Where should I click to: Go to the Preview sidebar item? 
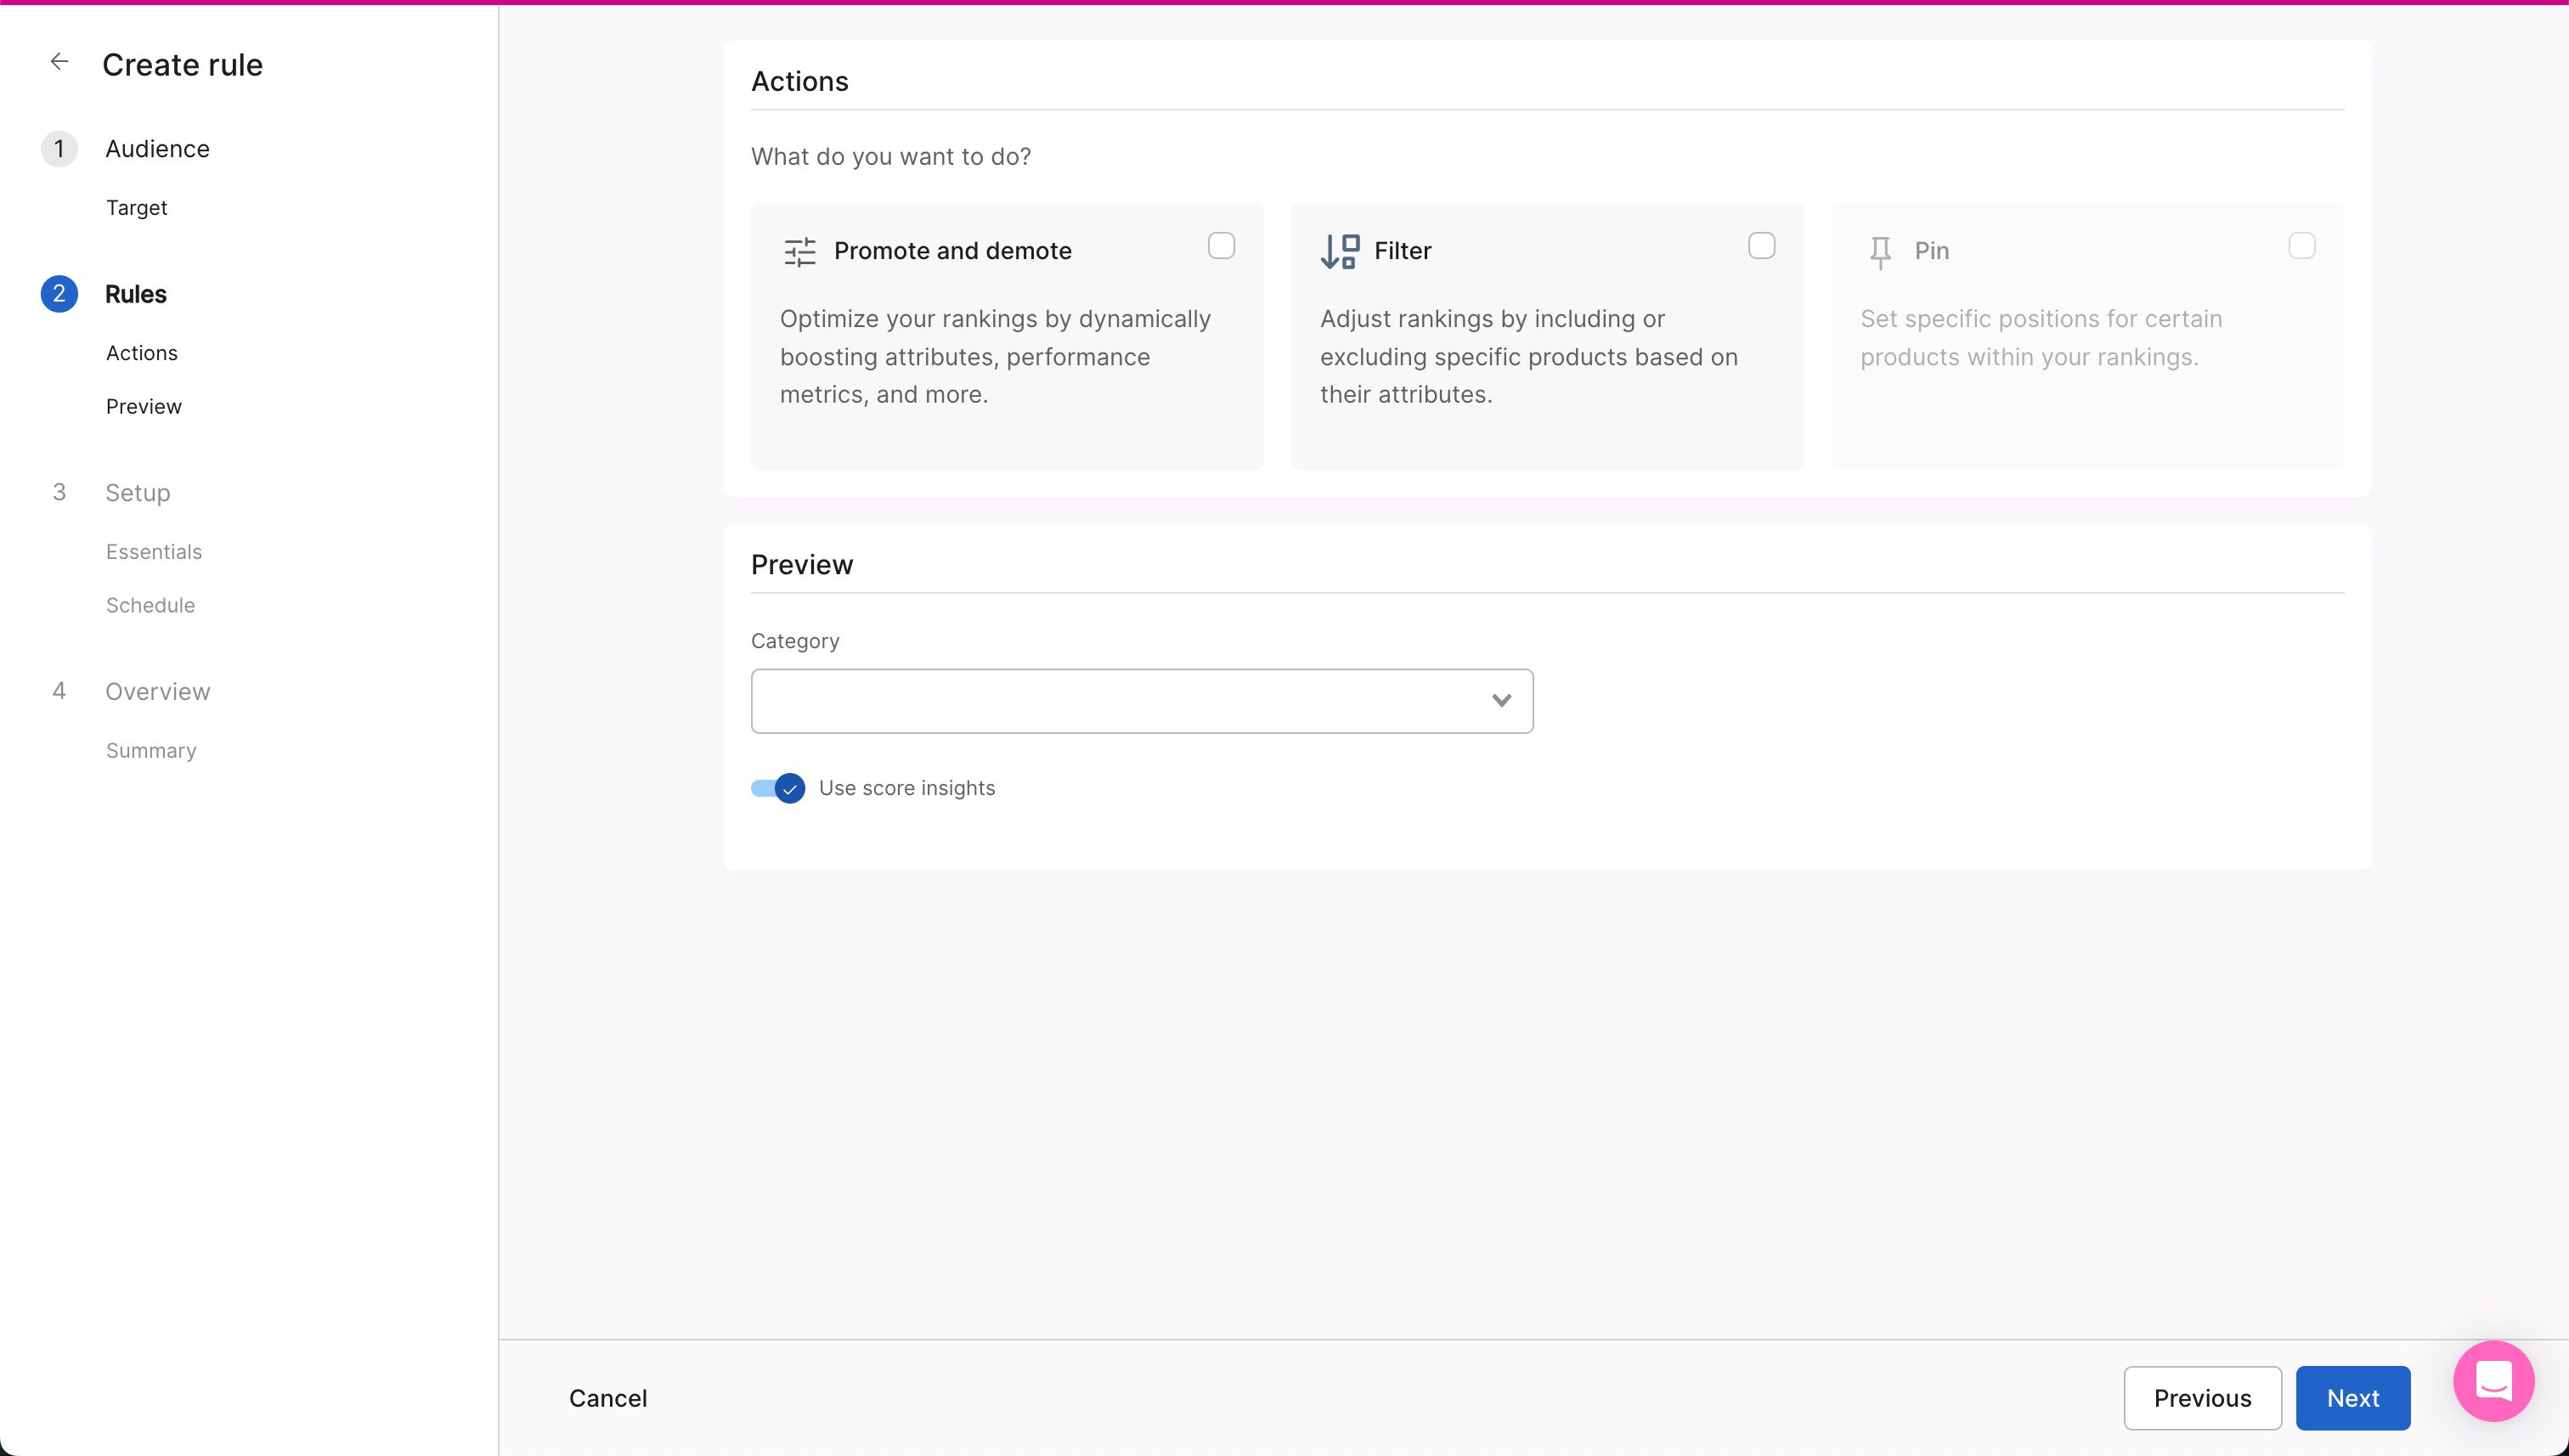click(x=143, y=406)
